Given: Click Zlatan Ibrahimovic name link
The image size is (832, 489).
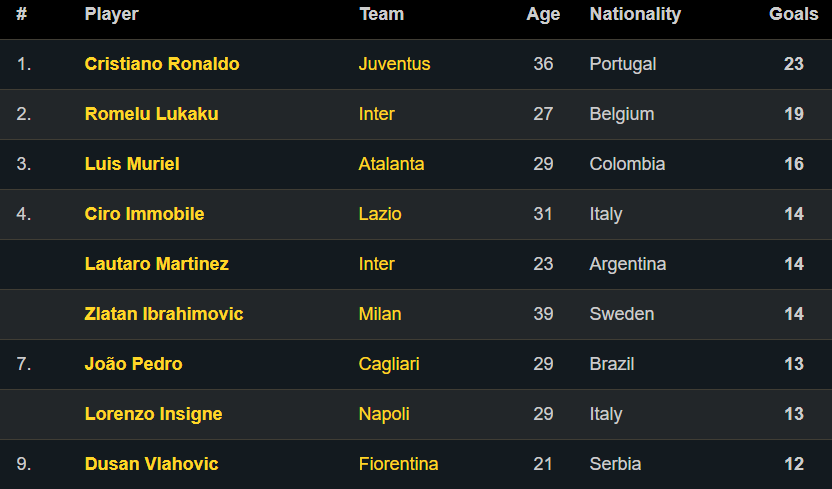Looking at the screenshot, I should [164, 314].
